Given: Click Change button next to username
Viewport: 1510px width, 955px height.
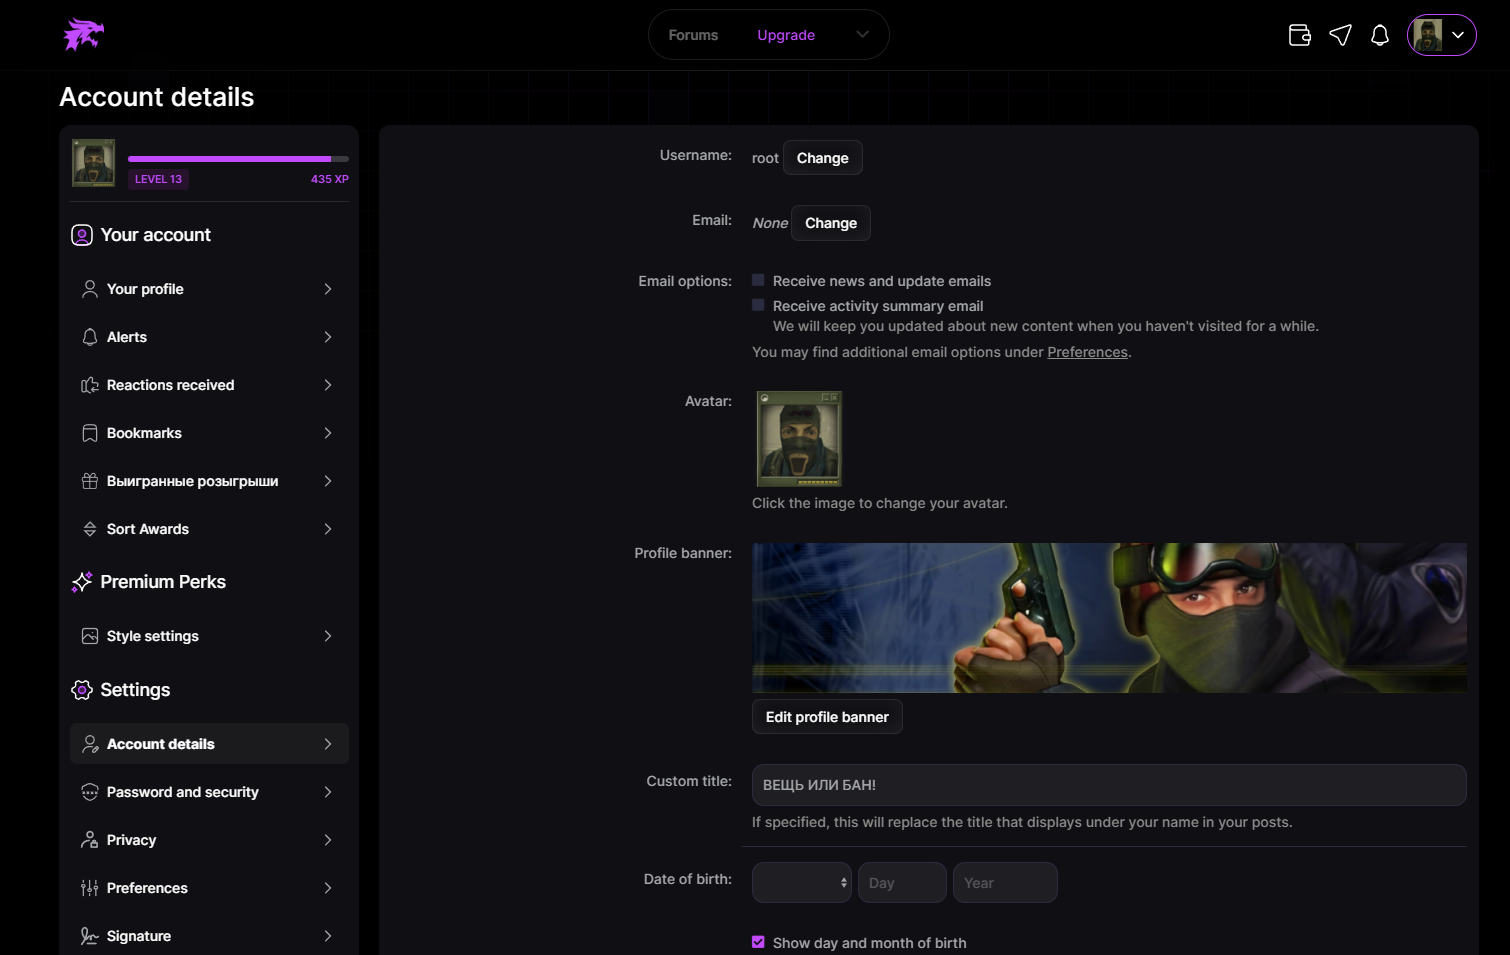Looking at the screenshot, I should tap(822, 158).
